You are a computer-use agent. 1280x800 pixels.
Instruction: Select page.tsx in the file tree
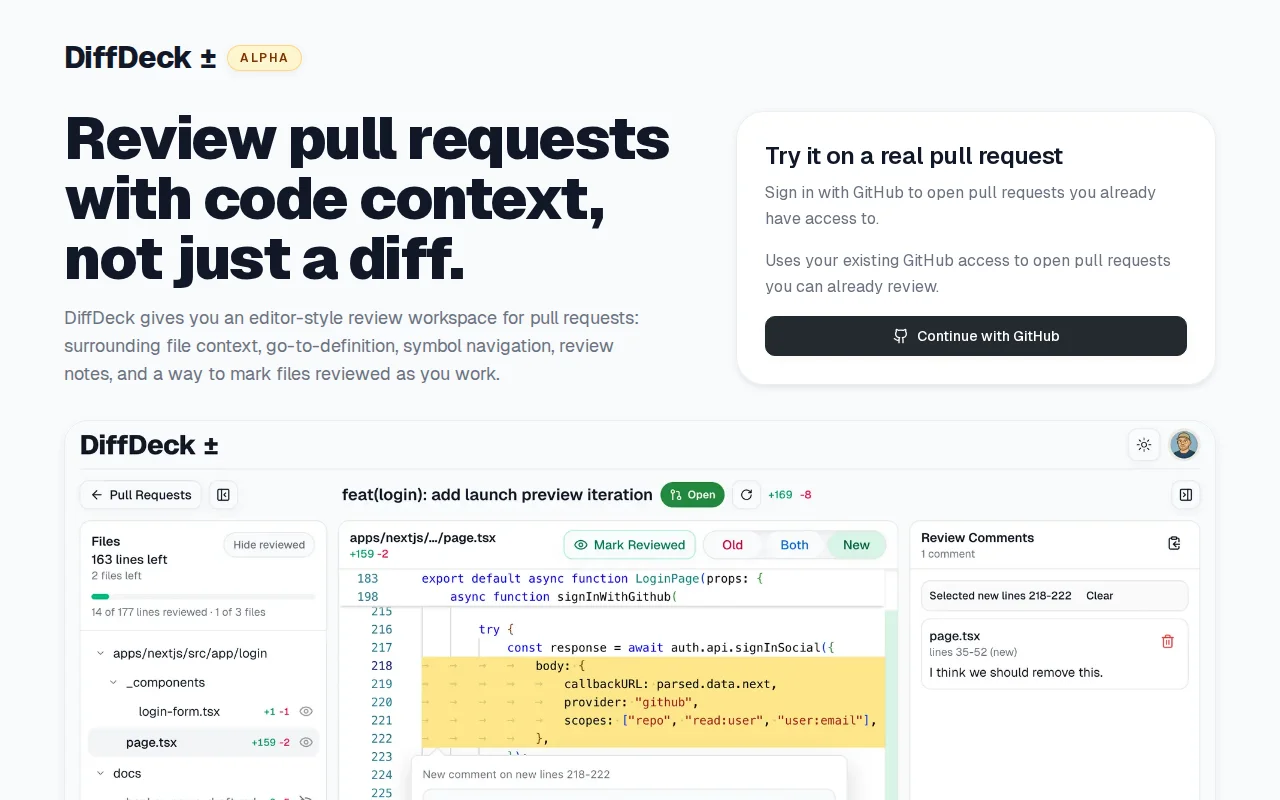click(x=151, y=743)
